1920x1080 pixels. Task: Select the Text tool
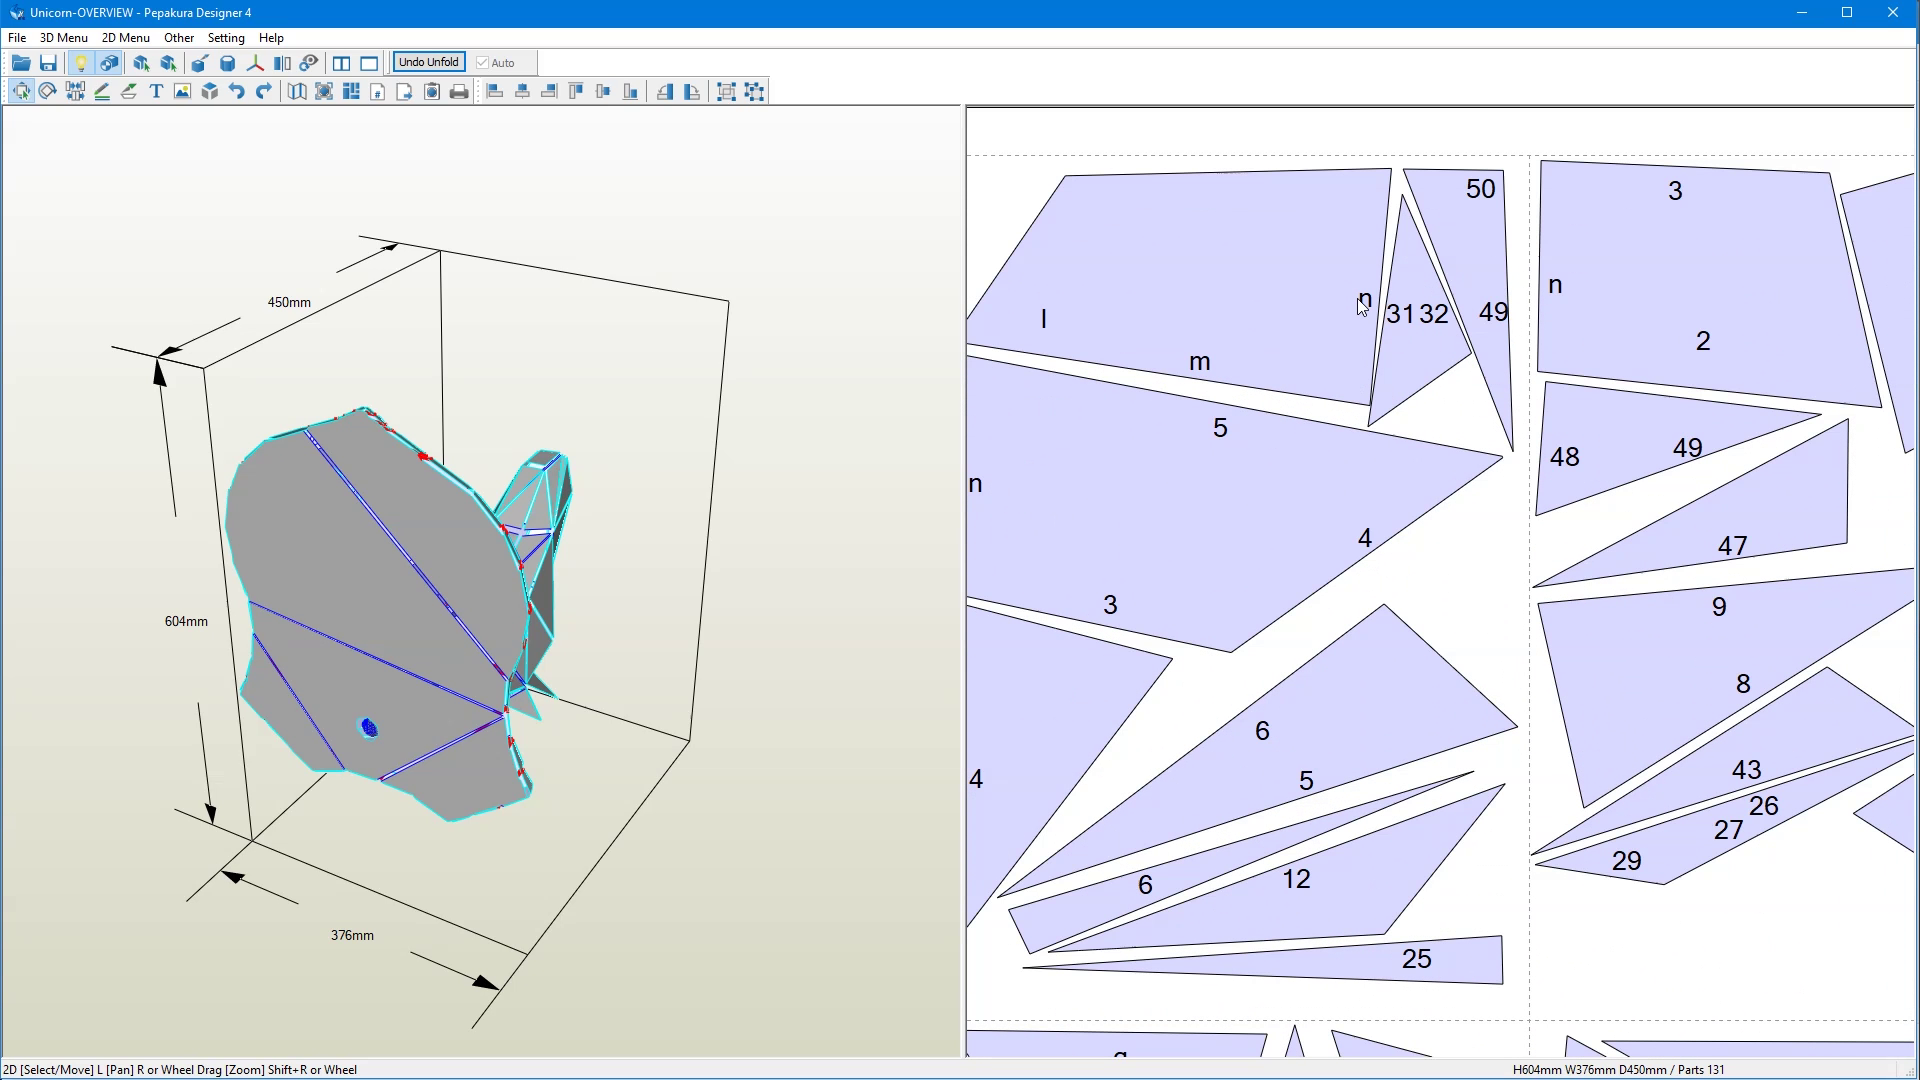coord(155,91)
